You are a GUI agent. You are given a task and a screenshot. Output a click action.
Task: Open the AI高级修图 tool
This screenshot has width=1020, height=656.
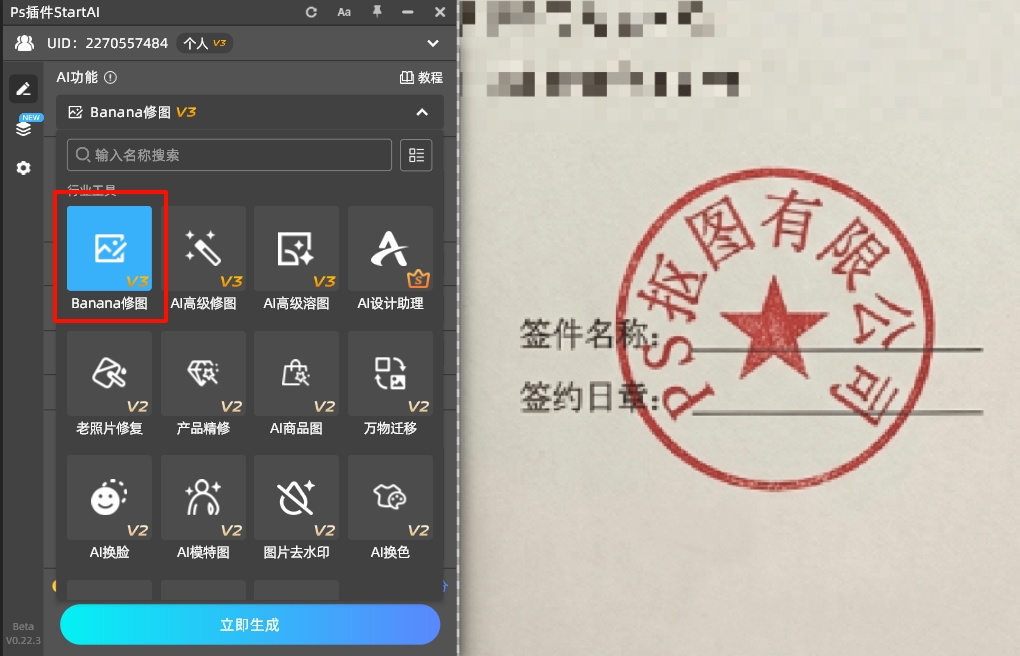pos(202,249)
